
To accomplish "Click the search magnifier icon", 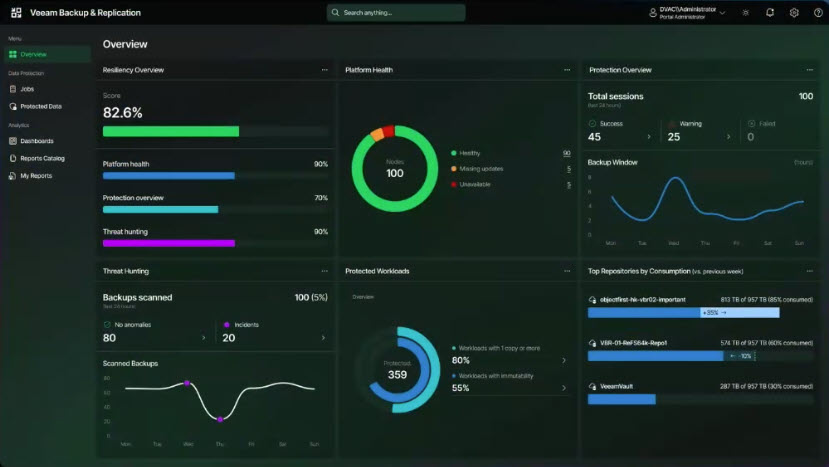I will point(335,12).
